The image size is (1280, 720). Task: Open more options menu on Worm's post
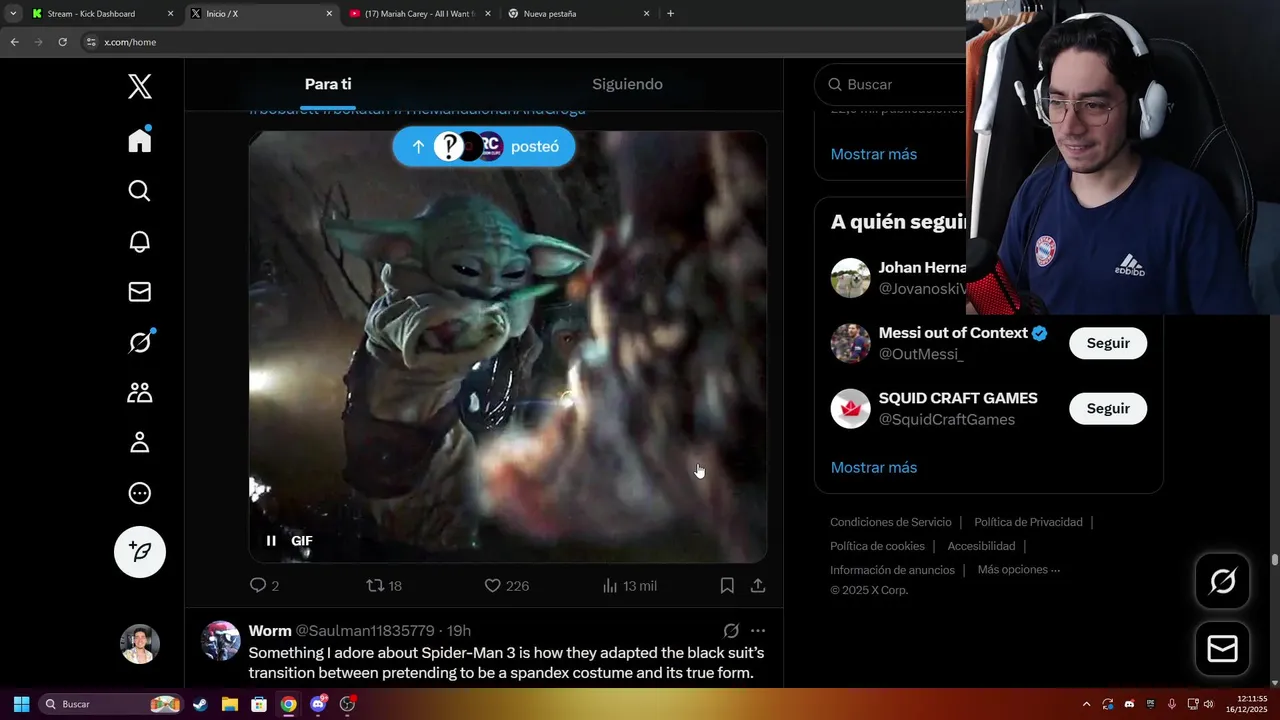coord(758,631)
